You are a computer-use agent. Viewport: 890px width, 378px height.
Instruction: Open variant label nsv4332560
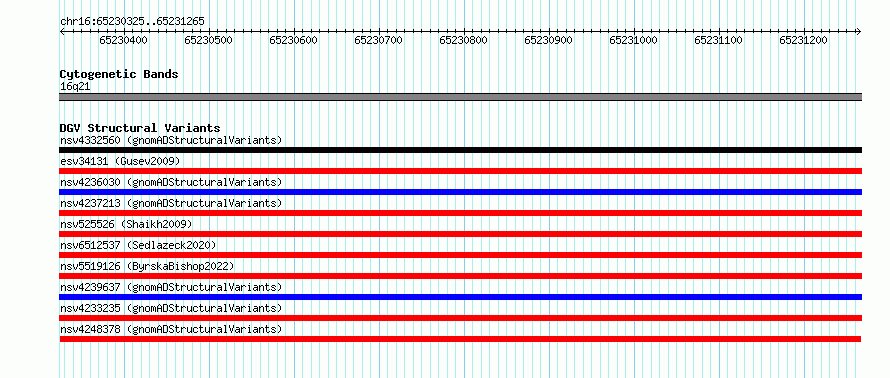coord(171,140)
